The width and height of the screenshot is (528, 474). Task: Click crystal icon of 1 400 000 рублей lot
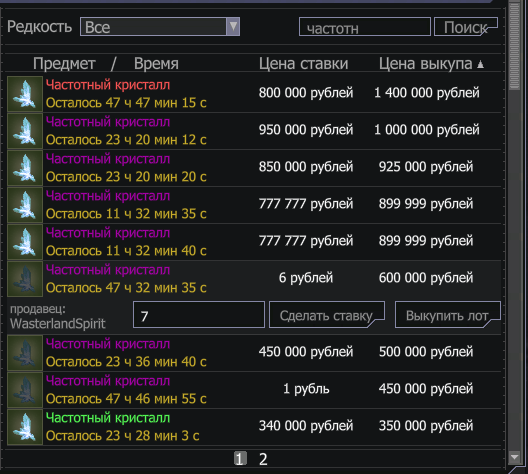tap(25, 94)
